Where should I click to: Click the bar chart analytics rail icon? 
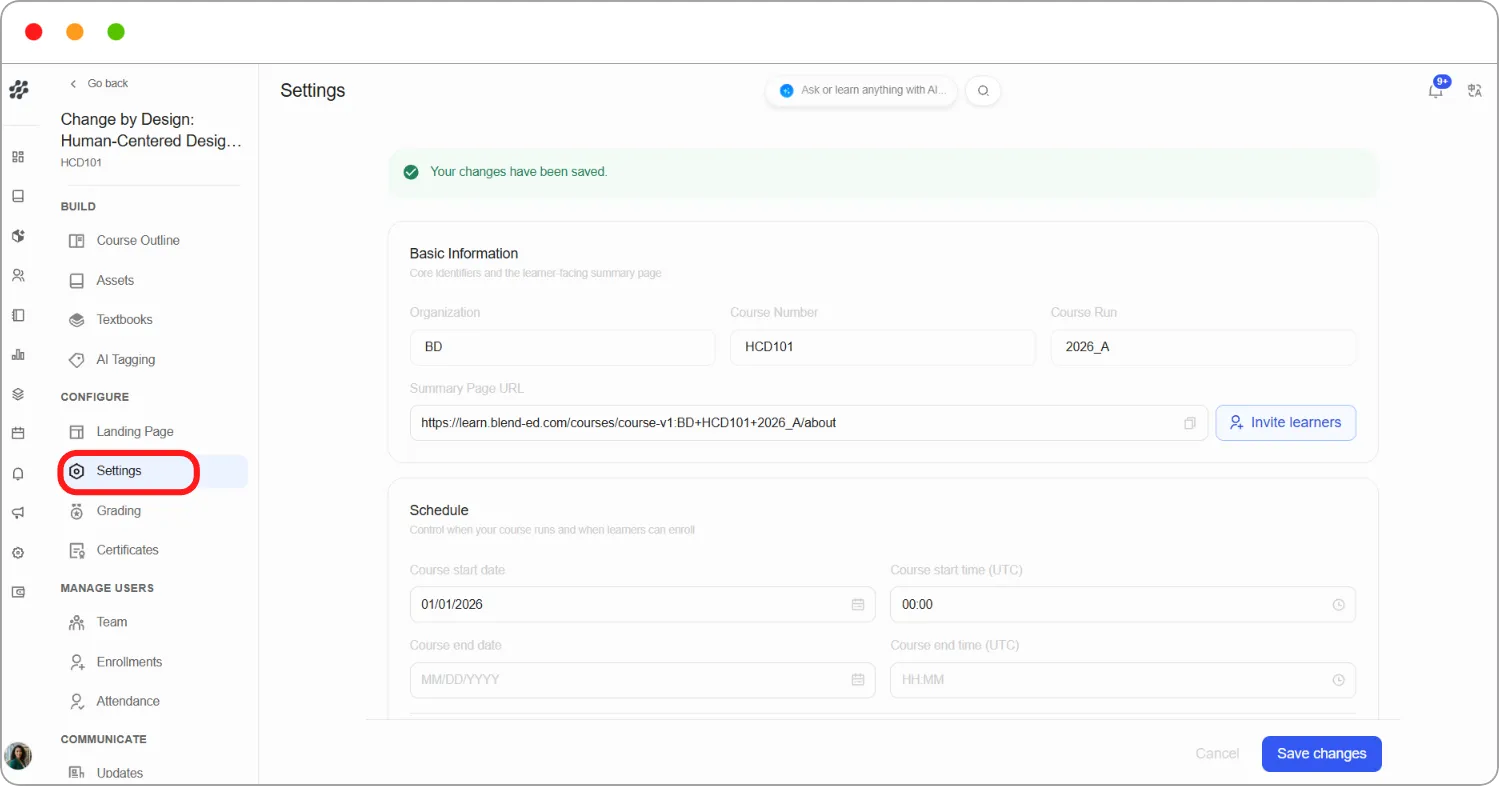(x=18, y=354)
